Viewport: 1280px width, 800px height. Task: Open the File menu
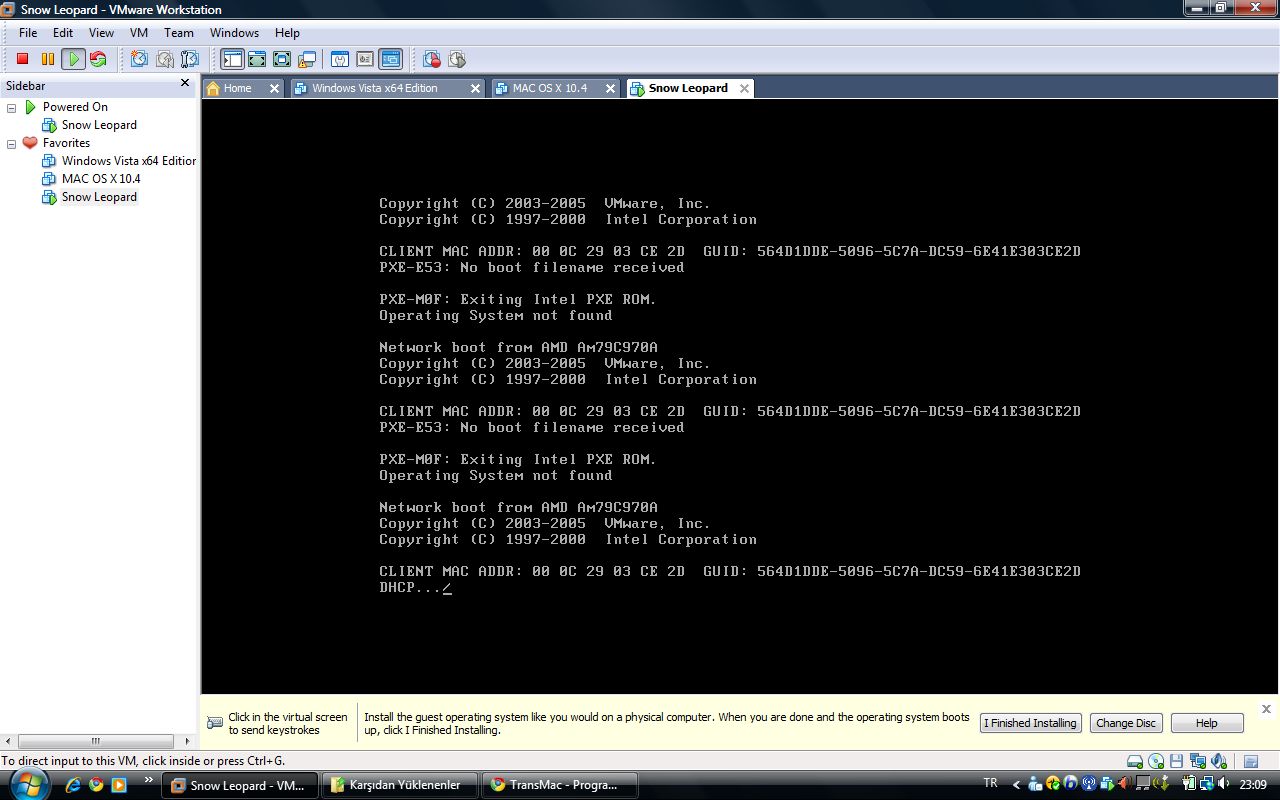tap(28, 32)
